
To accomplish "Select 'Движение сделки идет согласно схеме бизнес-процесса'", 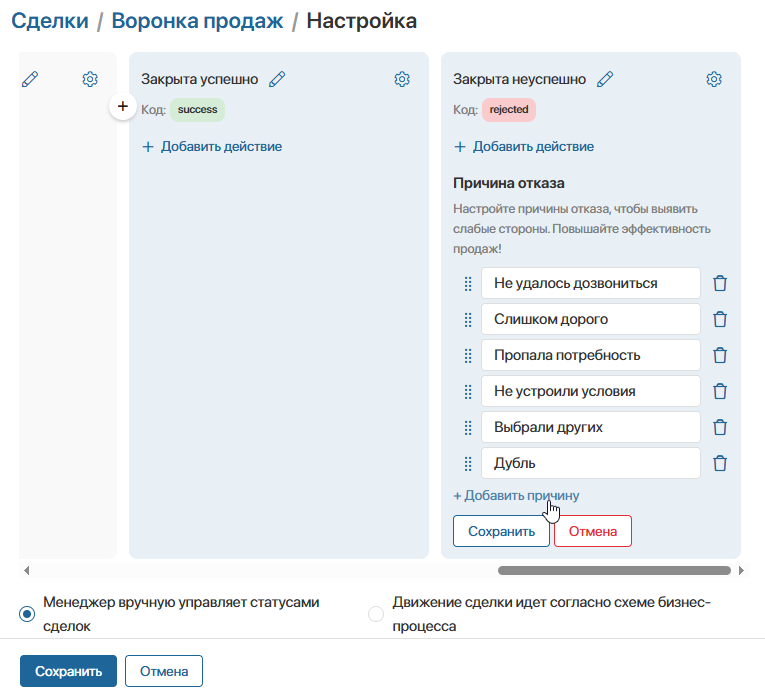I will [x=376, y=614].
